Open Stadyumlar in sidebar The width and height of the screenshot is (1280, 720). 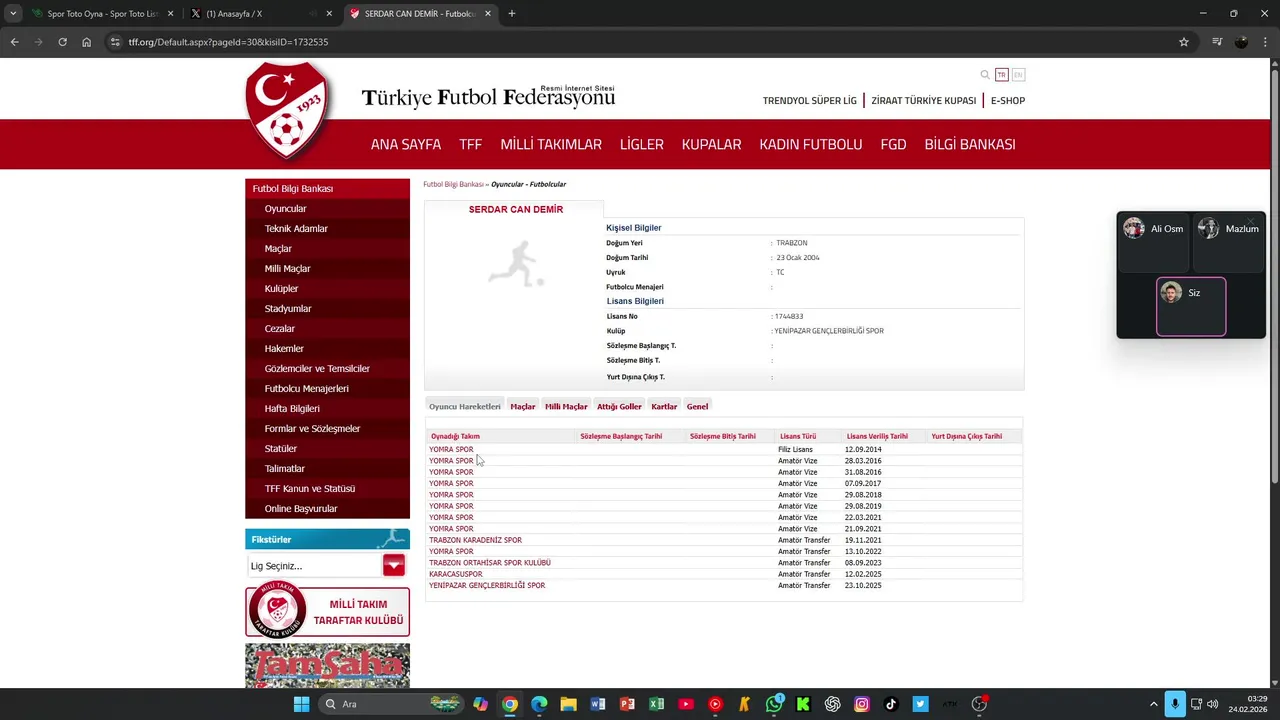(x=288, y=309)
